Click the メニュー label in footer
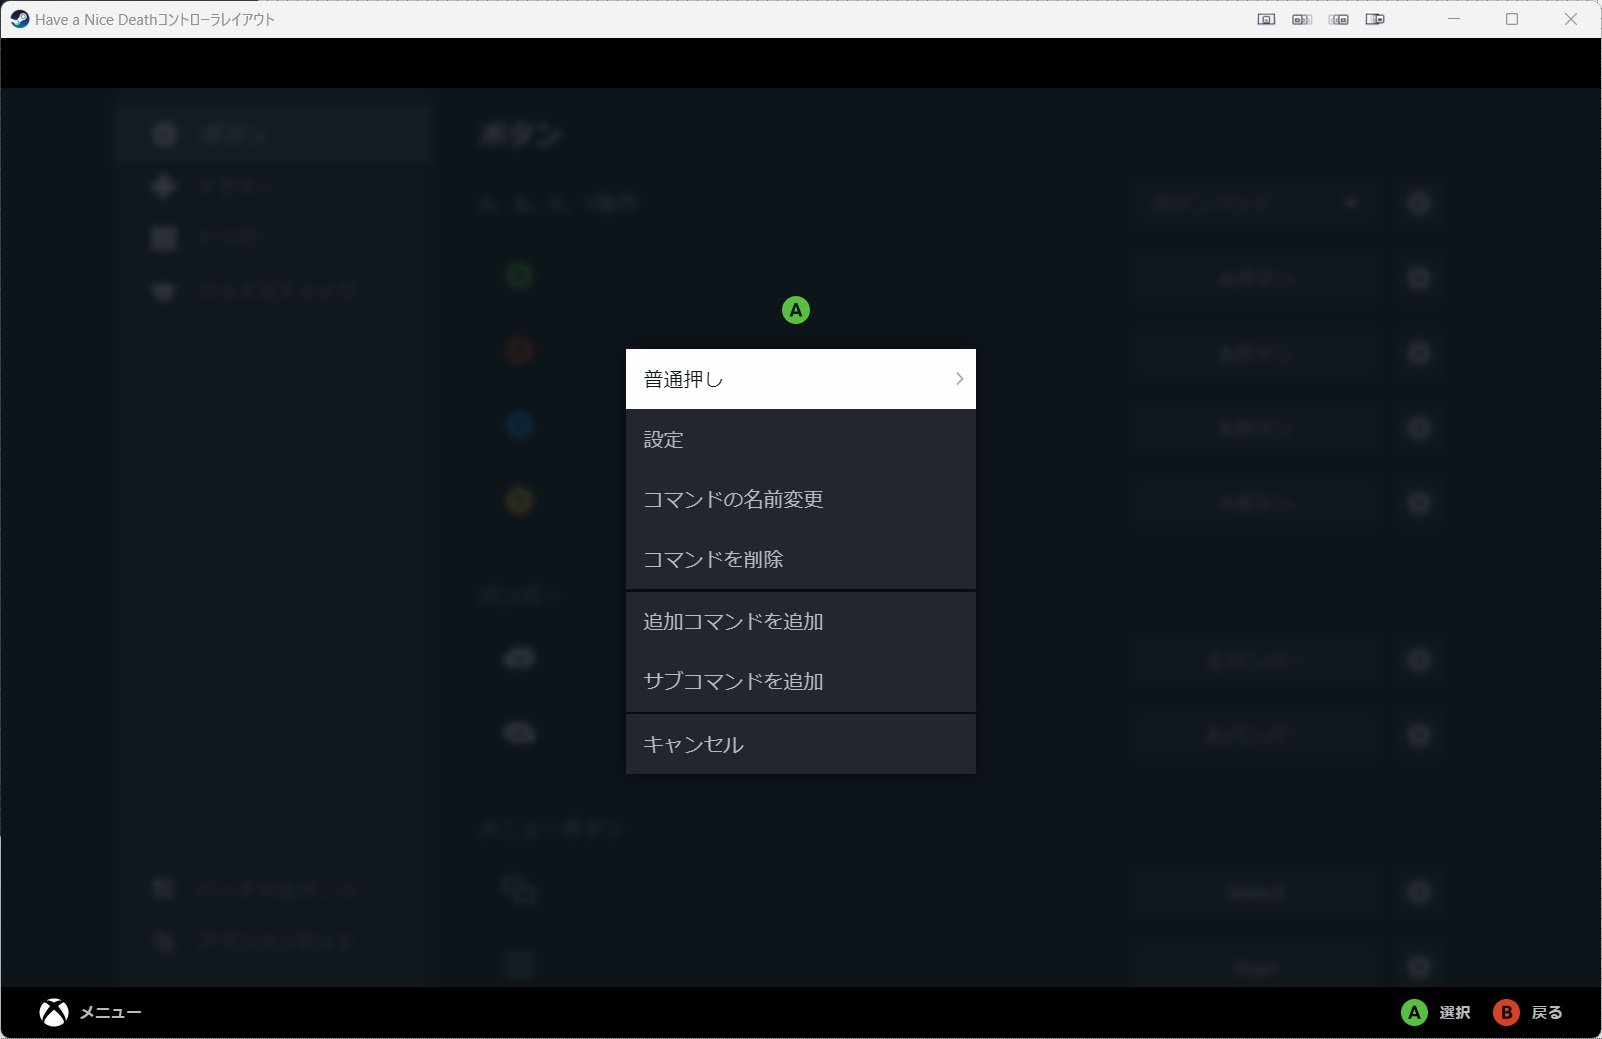The image size is (1602, 1039). [x=110, y=1013]
